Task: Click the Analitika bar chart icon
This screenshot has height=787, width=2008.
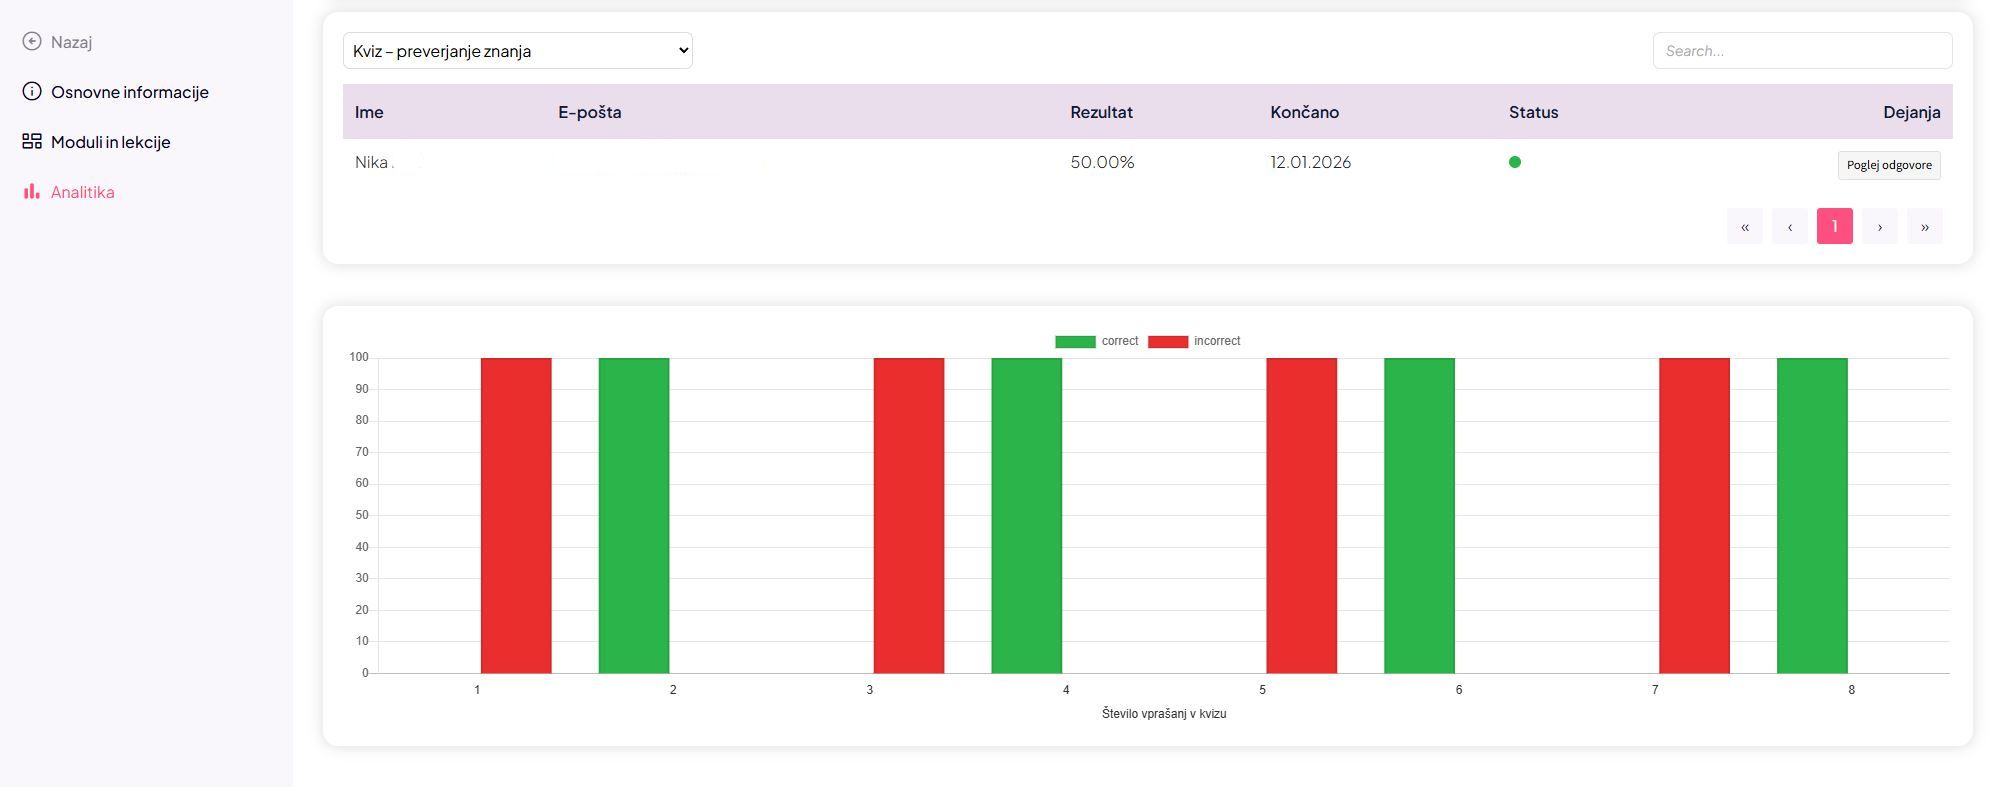Action: click(32, 192)
